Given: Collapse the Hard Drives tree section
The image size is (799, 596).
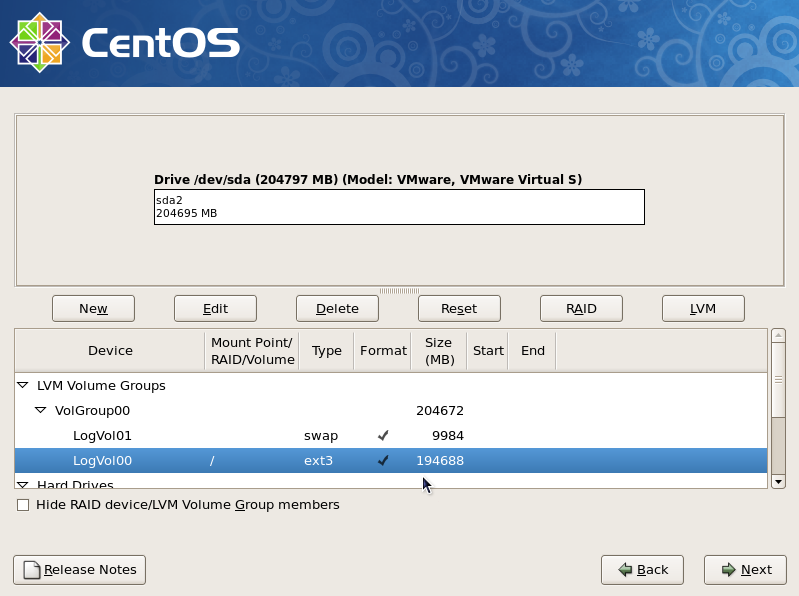Looking at the screenshot, I should (x=23, y=484).
